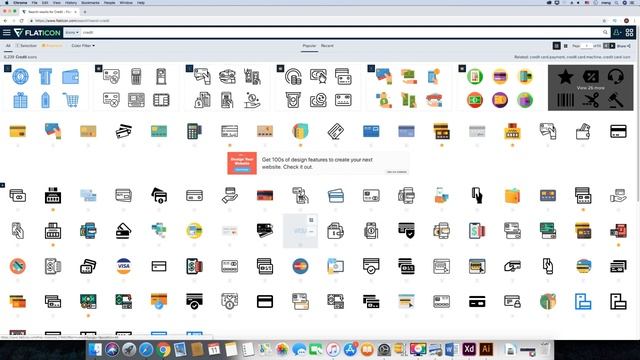Screen dimensions: 640x360
Task: Select the dark POS terminal icon in first row
Action: (194, 131)
